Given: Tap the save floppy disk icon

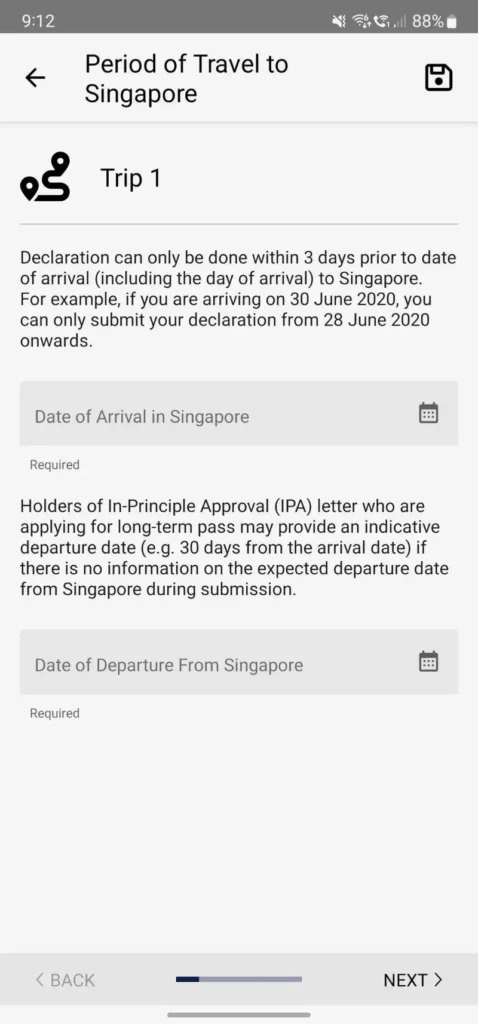Looking at the screenshot, I should [x=439, y=78].
